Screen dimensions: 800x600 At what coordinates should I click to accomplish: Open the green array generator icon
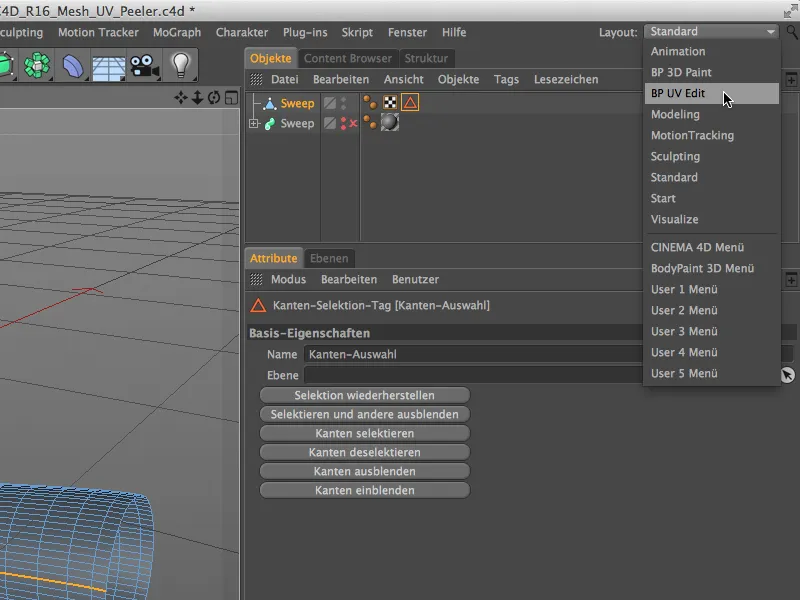coord(37,65)
